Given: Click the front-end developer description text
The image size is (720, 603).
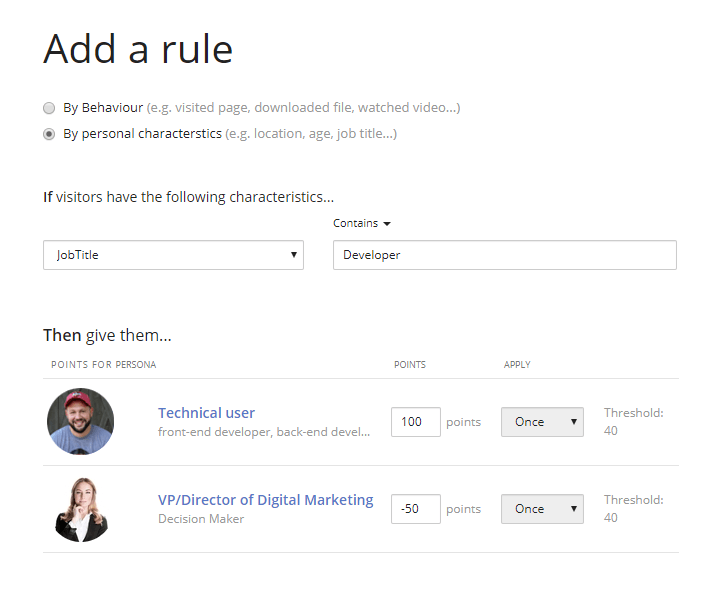Looking at the screenshot, I should click(263, 433).
